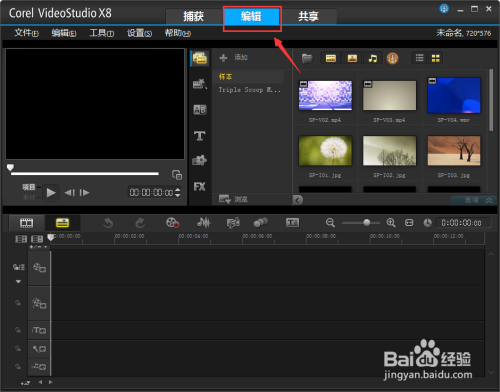
Task: Open the Instant Project library icon
Action: click(x=200, y=84)
